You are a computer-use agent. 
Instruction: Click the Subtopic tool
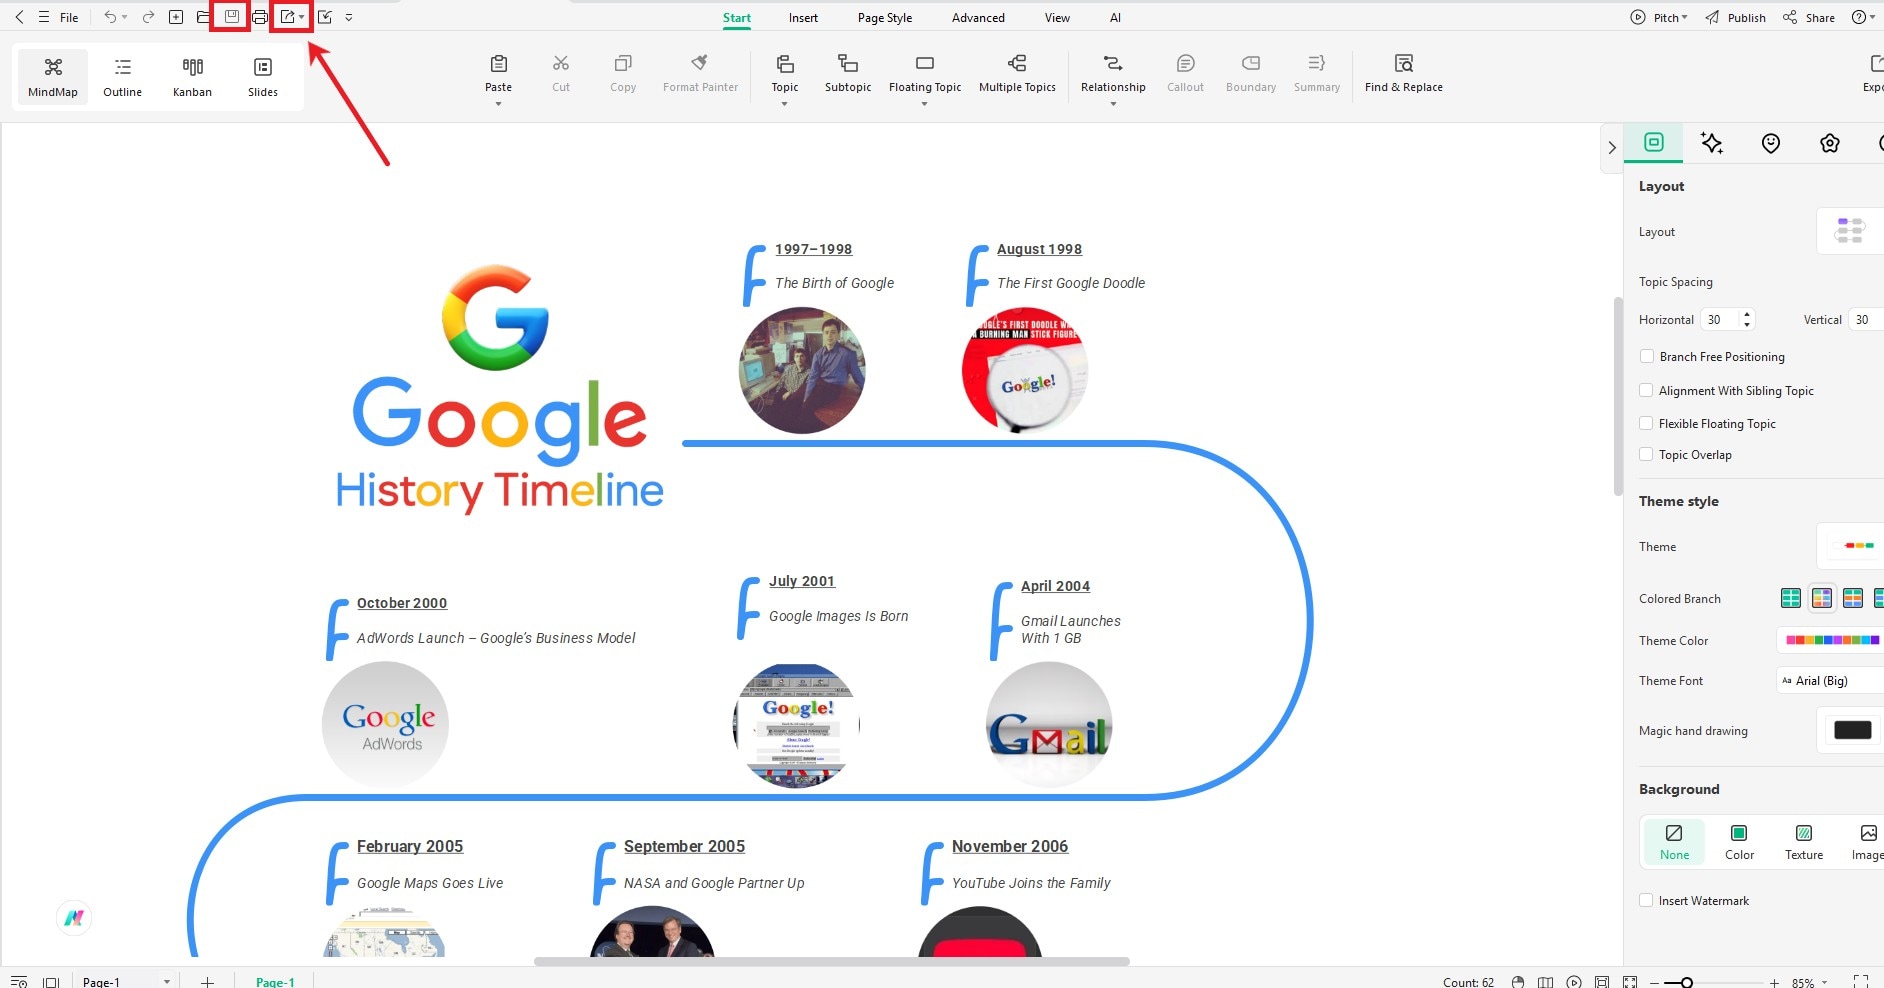coord(848,74)
